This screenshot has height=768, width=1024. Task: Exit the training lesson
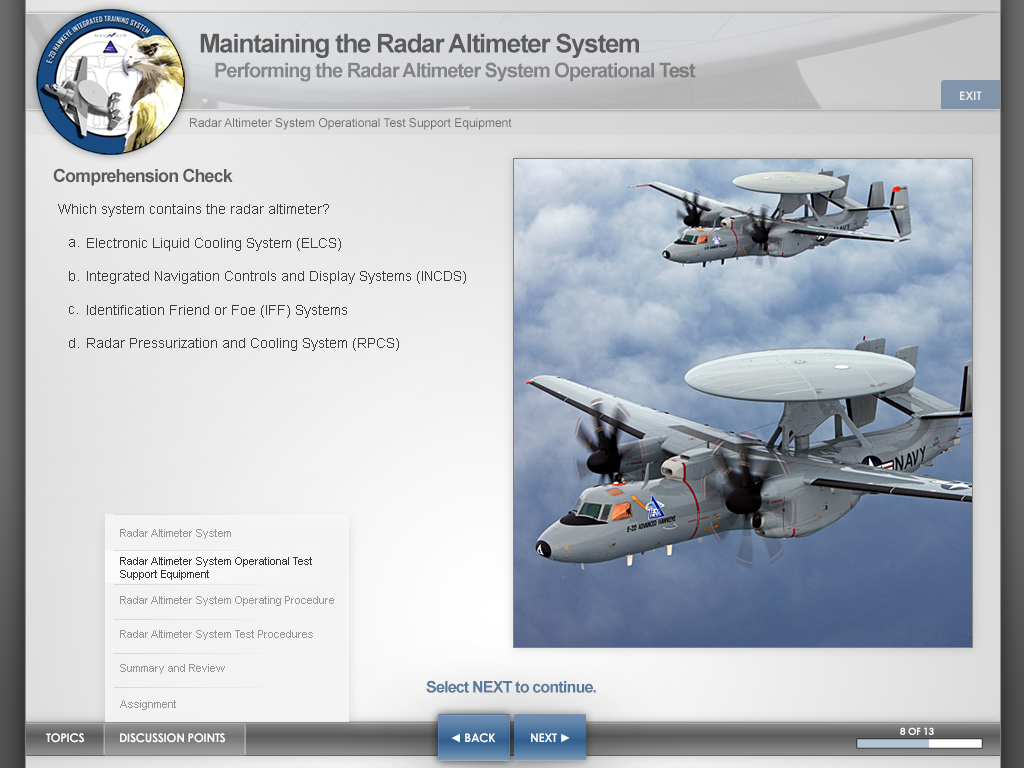tap(970, 96)
